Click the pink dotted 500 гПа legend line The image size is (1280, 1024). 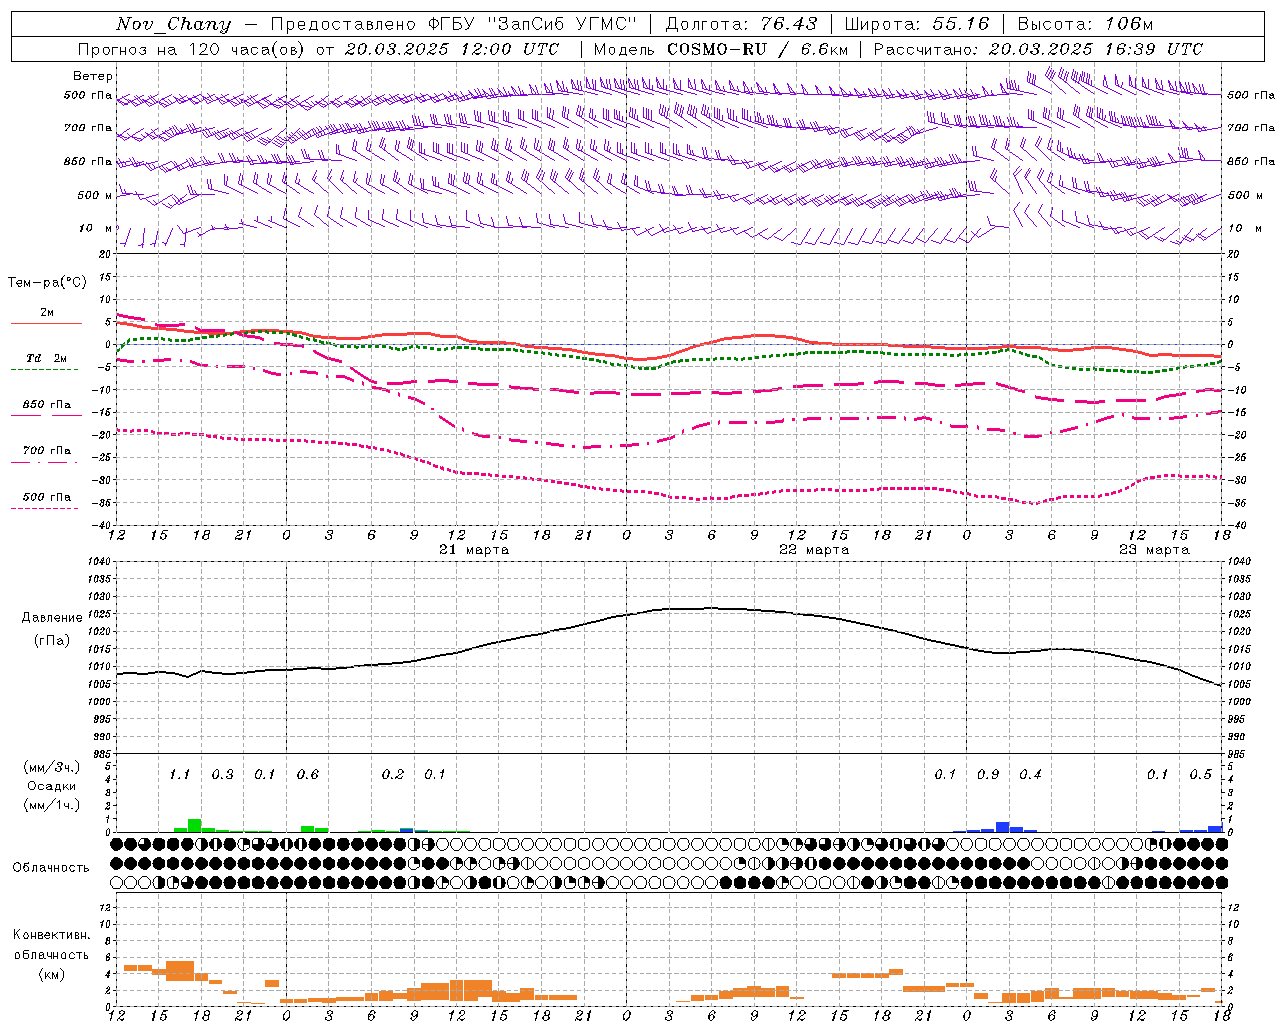point(44,508)
